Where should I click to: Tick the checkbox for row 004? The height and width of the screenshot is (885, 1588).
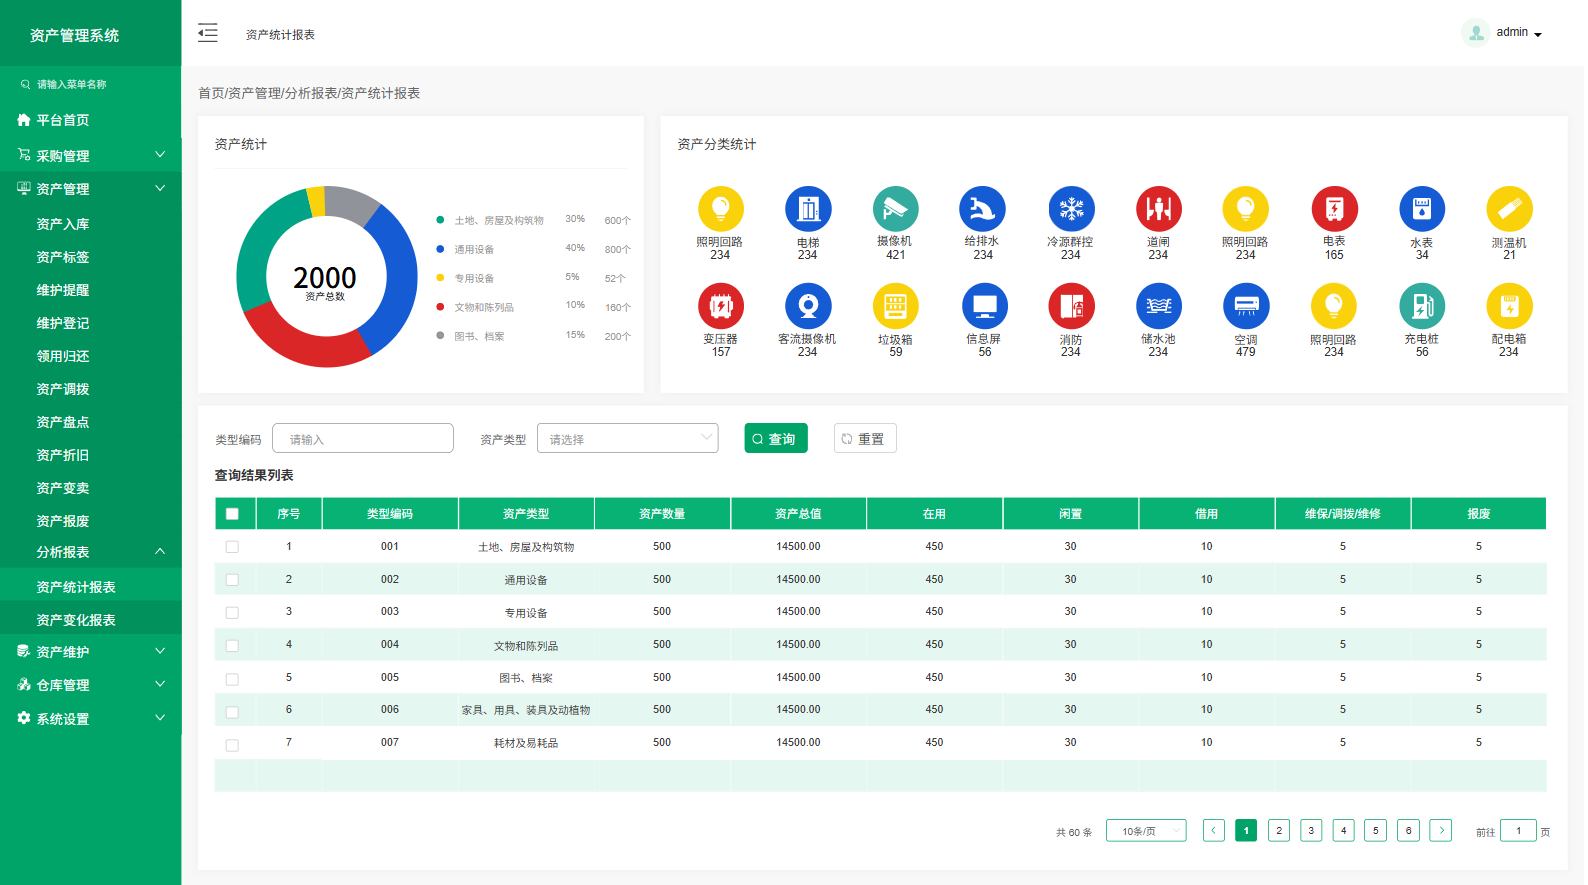[x=232, y=646]
